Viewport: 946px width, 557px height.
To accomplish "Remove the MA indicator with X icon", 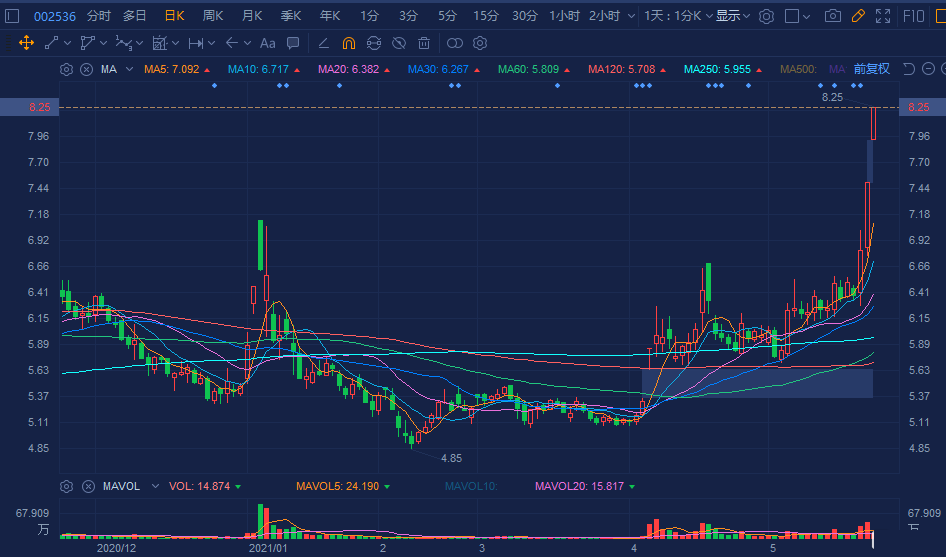I will [86, 69].
